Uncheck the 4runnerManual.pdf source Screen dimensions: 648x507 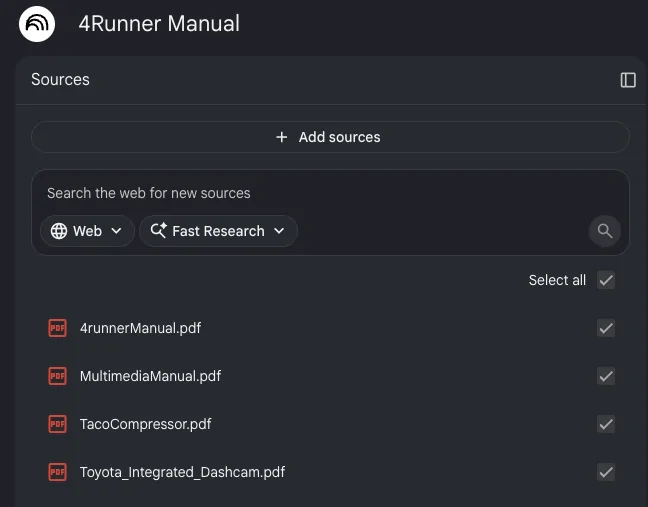pos(606,328)
